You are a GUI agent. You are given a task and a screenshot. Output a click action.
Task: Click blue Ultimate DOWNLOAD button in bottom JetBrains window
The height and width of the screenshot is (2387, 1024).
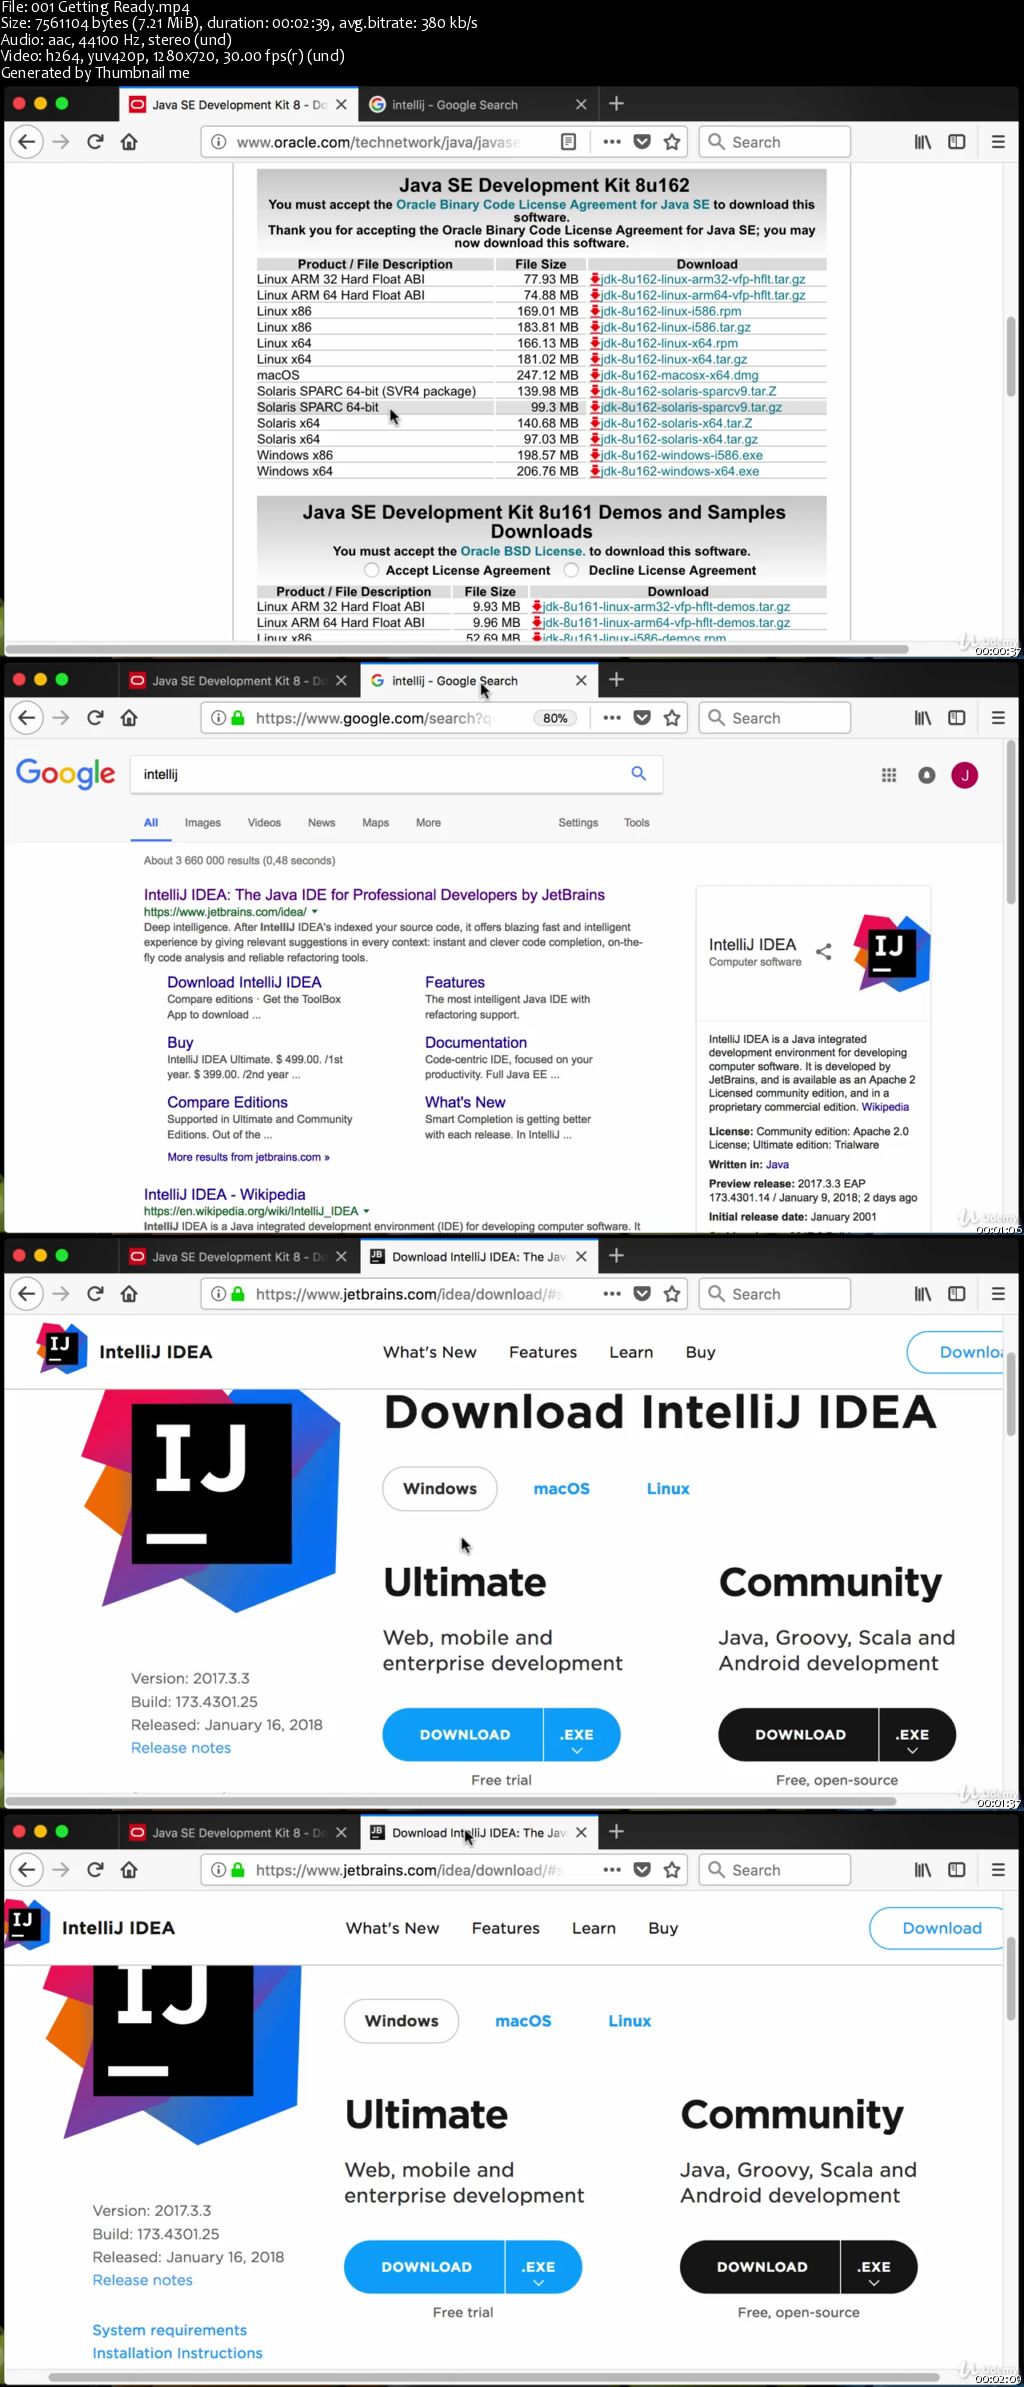426,2266
